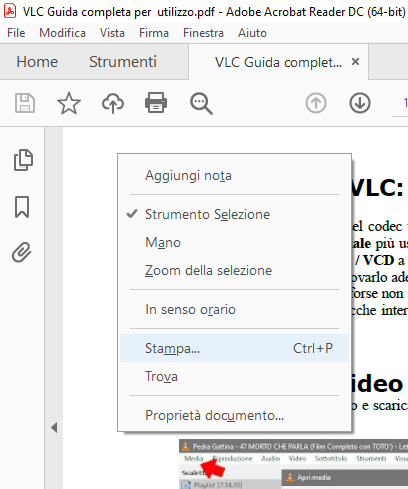The image size is (408, 489).
Task: Open the File menu
Action: click(16, 33)
